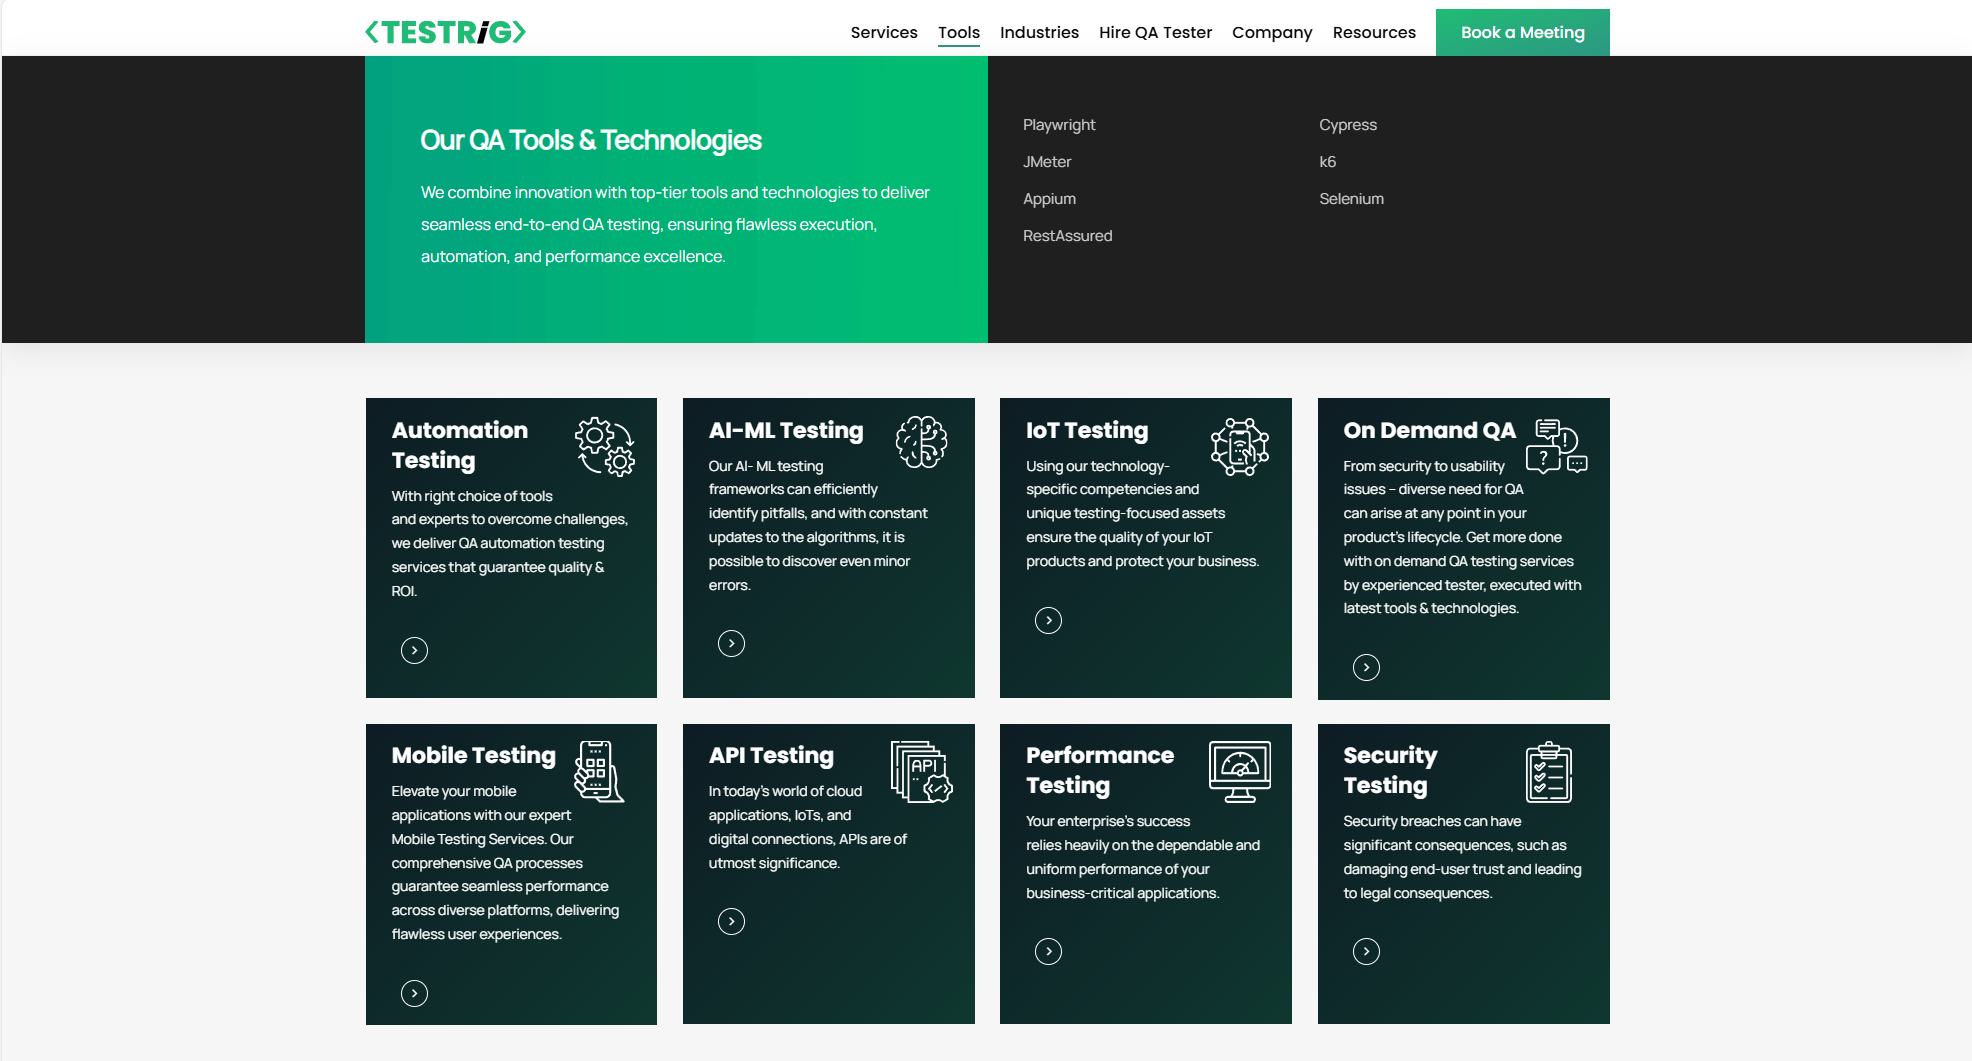Click the Performance Testing monitor gauge icon

coord(1240,771)
